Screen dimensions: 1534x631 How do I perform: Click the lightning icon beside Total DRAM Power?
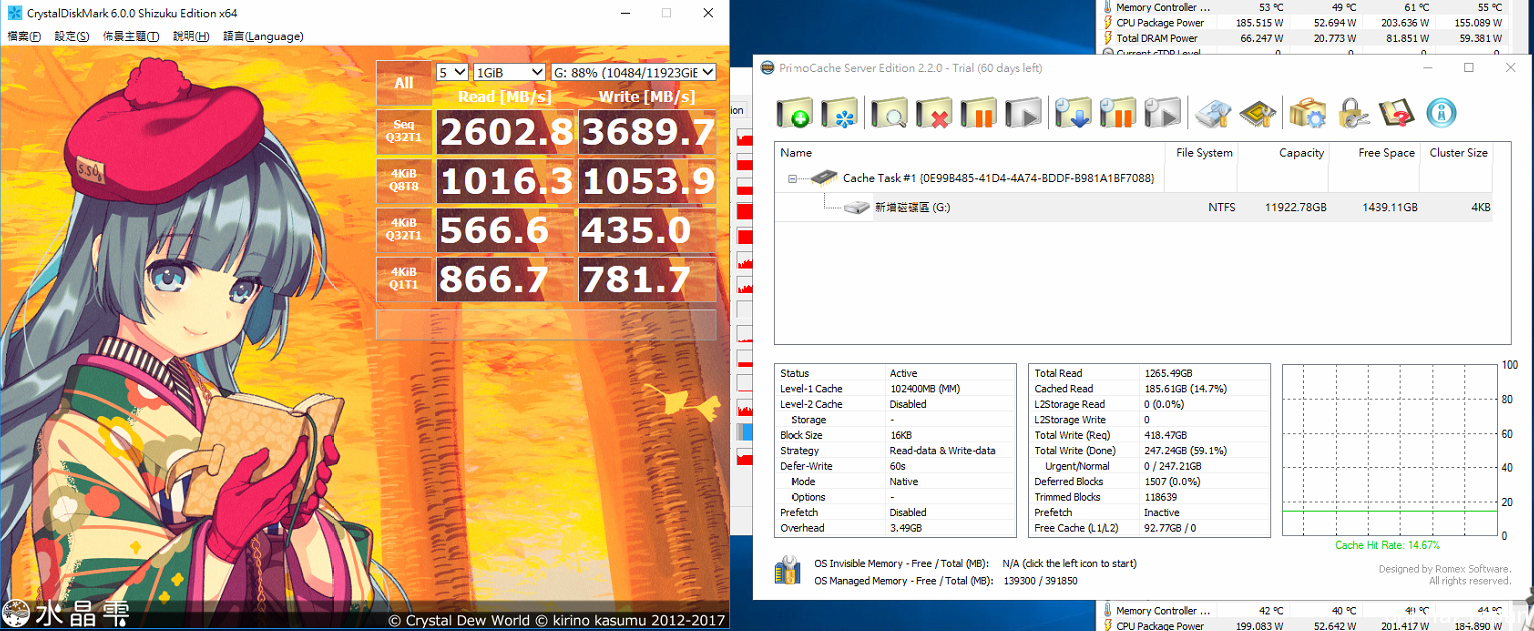(x=1107, y=38)
